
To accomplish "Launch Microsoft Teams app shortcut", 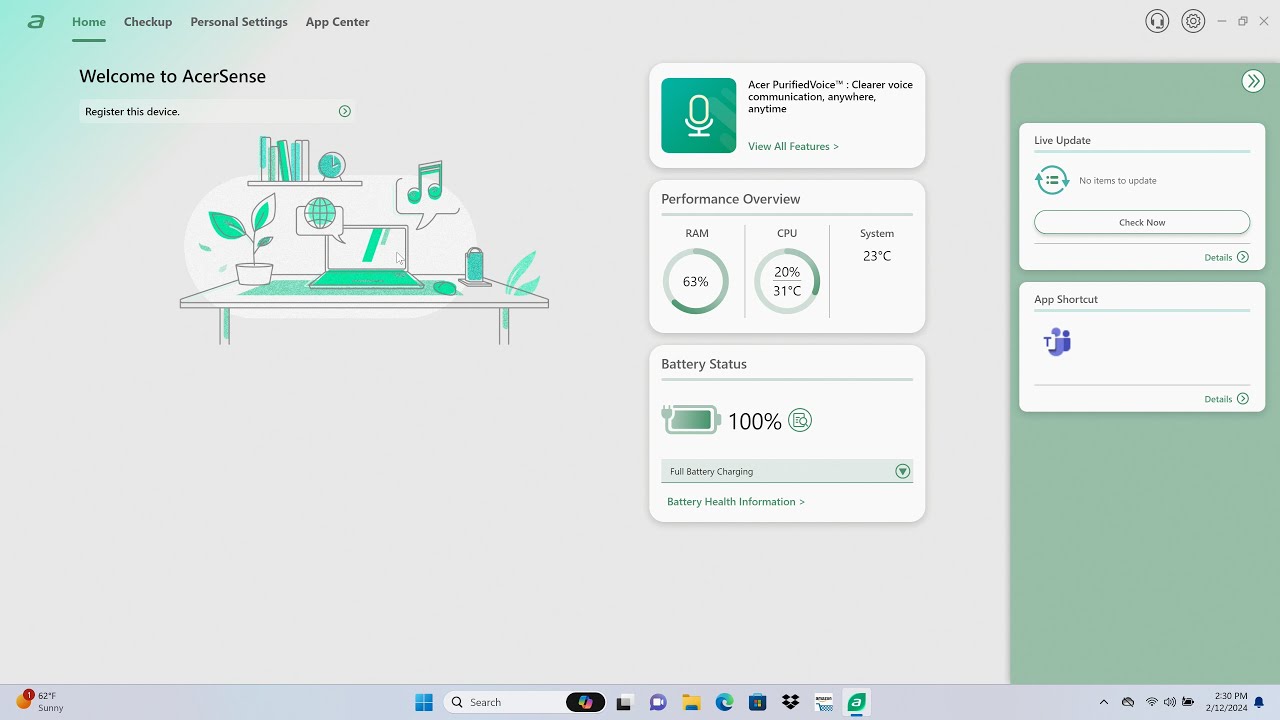I will tap(1057, 343).
